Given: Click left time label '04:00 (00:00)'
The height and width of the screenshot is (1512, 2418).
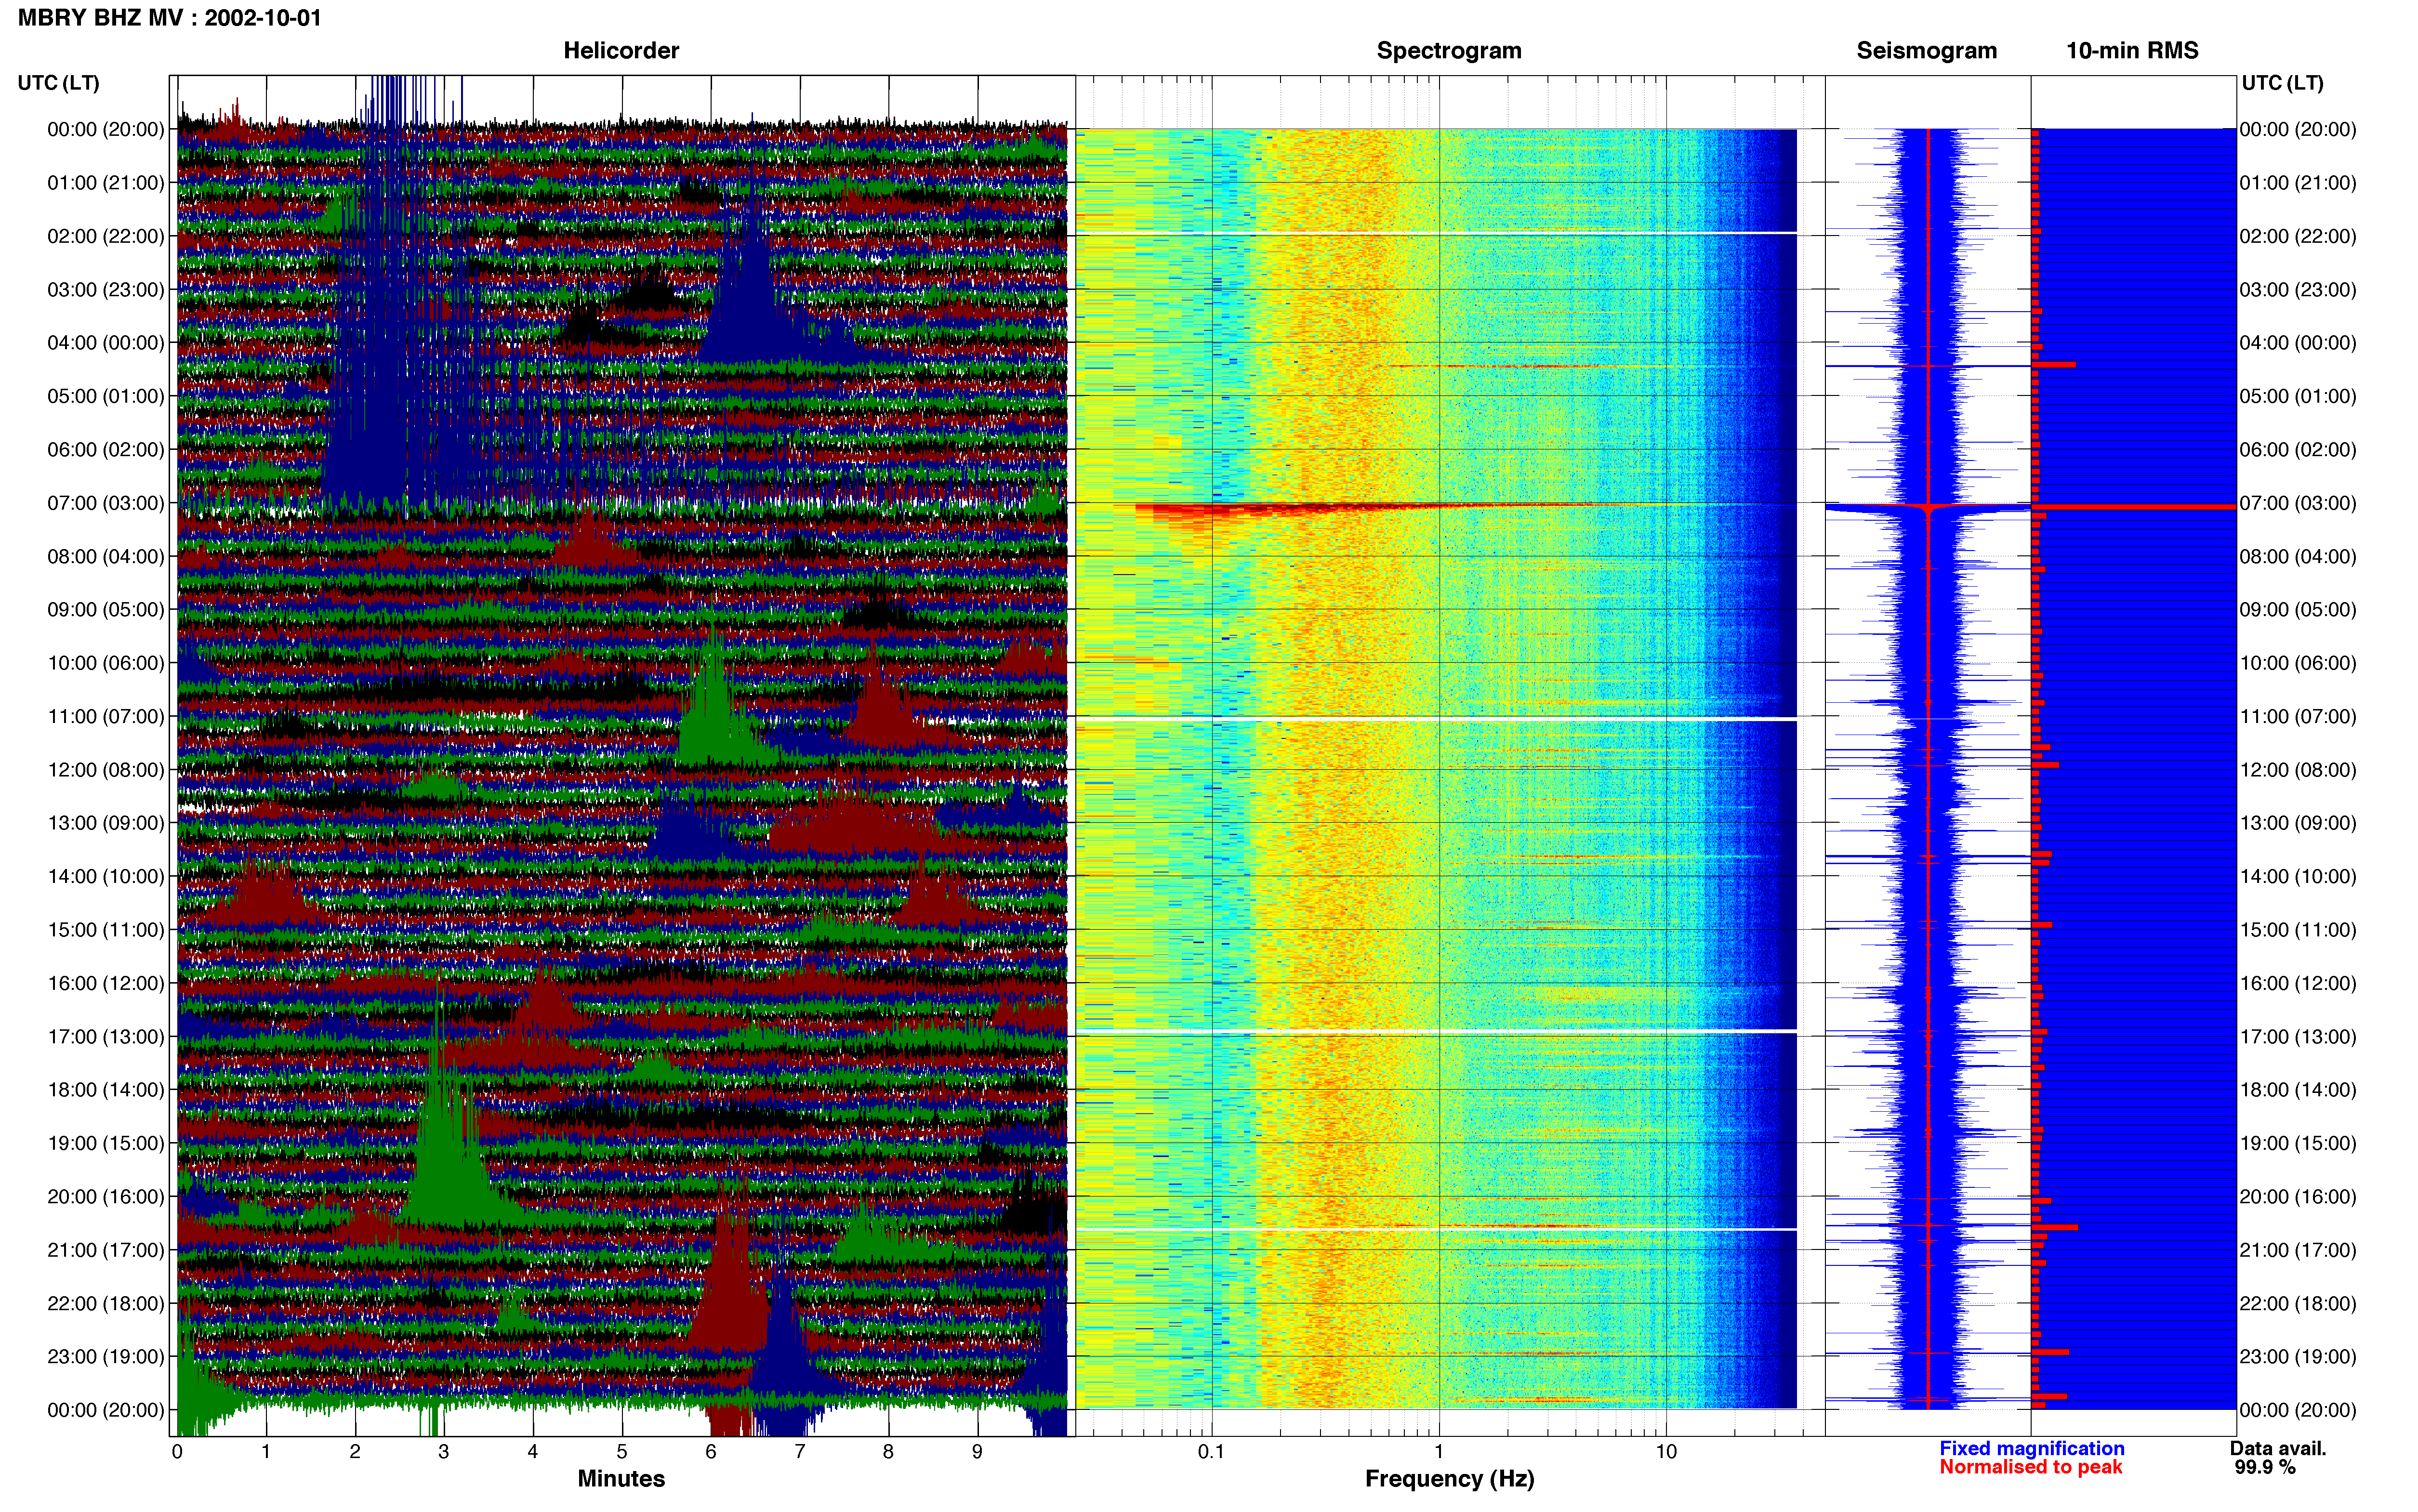Looking at the screenshot, I should [106, 343].
